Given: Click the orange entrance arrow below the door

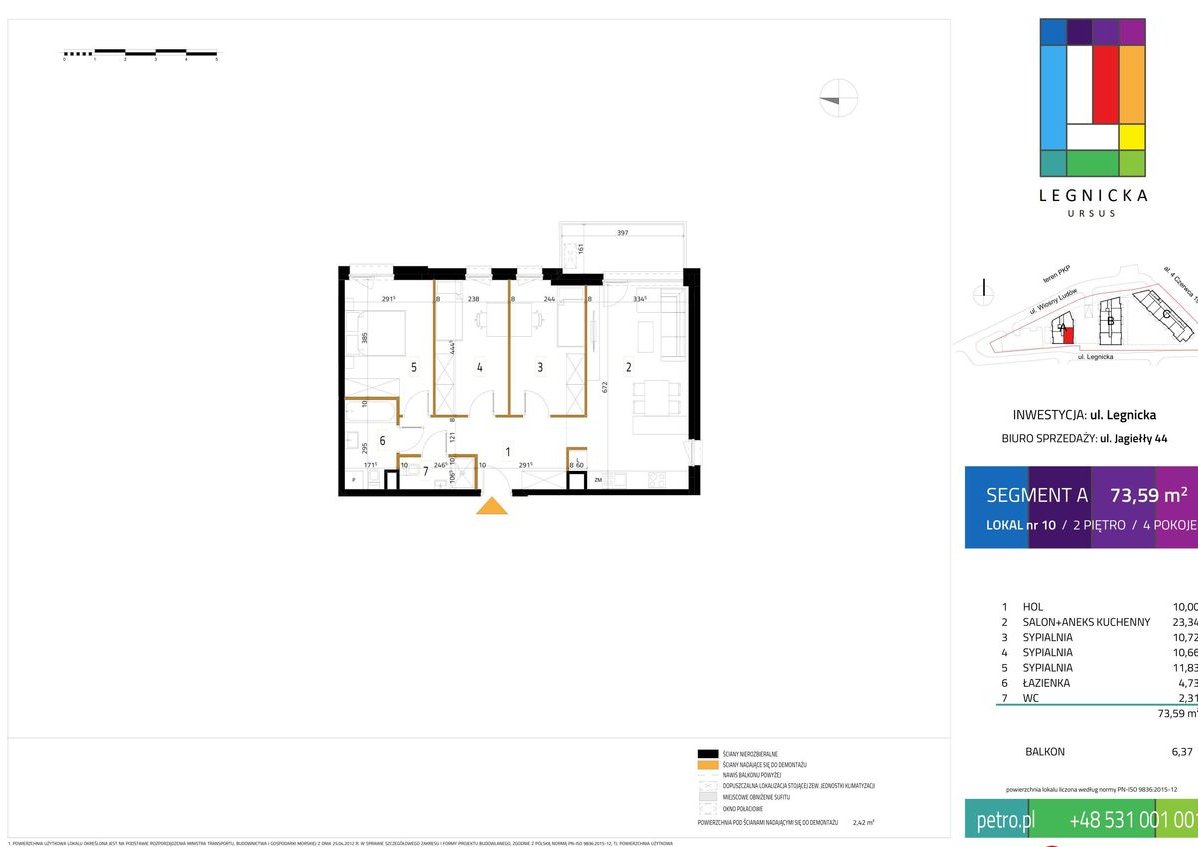Looking at the screenshot, I should click(491, 506).
